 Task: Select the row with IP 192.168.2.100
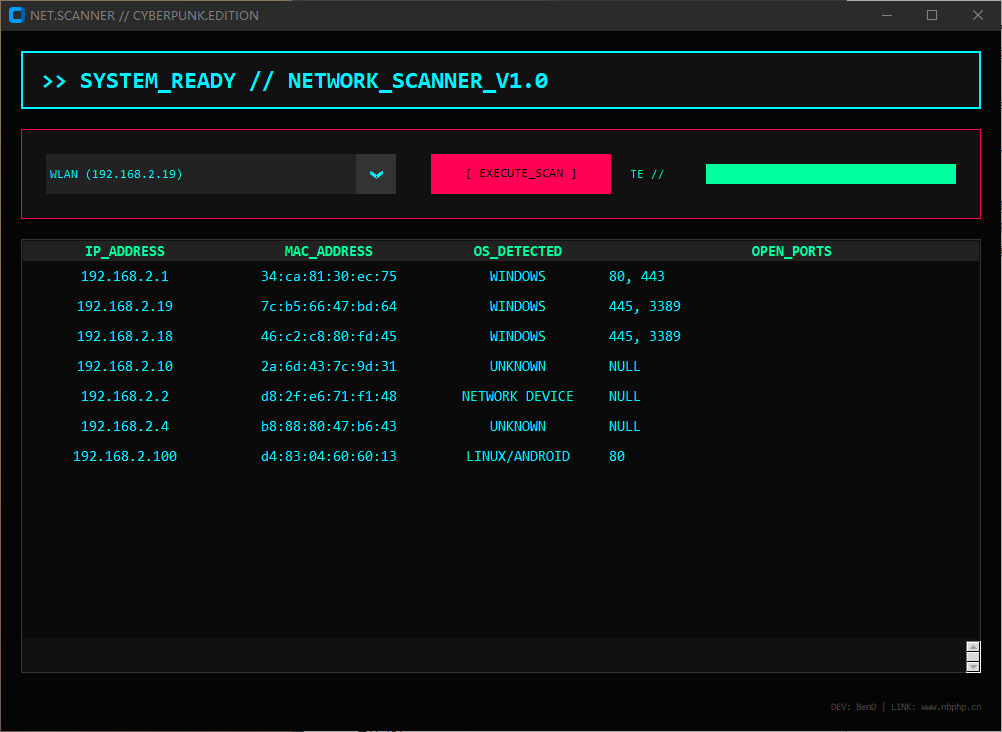(500, 456)
